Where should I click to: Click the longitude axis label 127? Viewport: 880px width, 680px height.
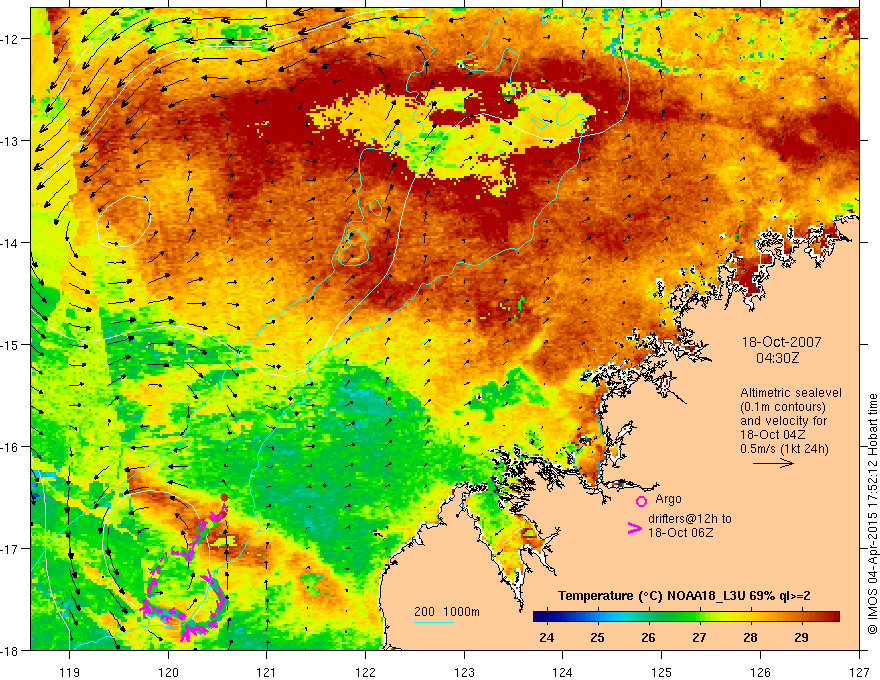point(859,672)
